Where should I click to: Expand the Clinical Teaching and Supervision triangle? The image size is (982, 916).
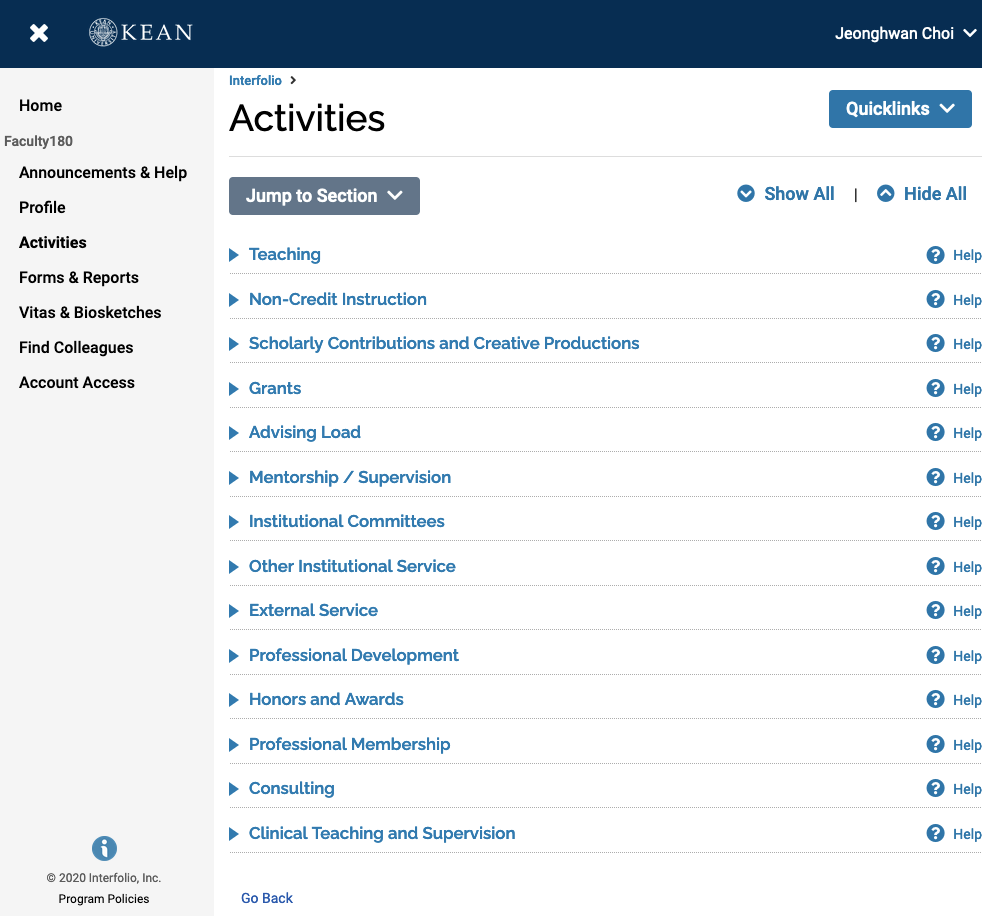point(234,833)
